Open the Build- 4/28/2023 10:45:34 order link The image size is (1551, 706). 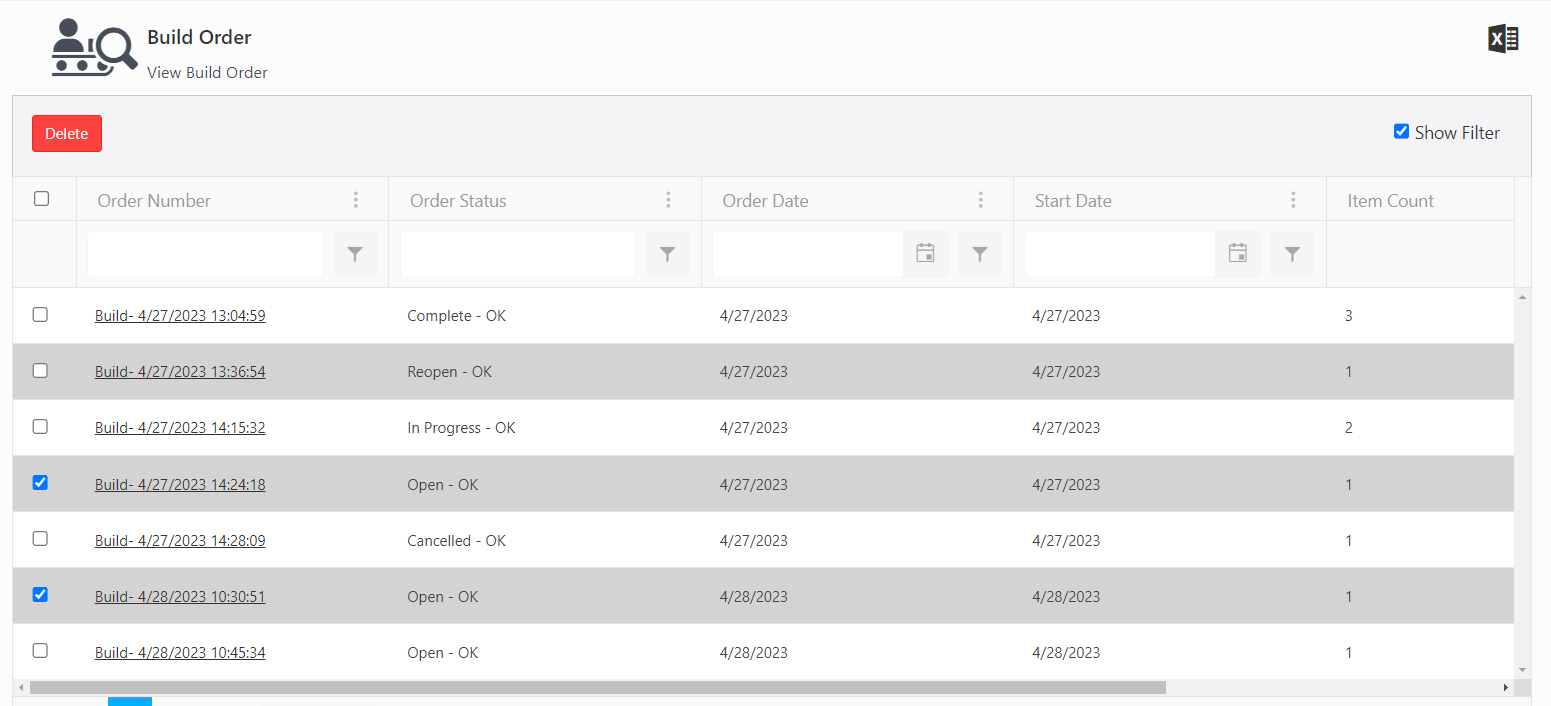coord(180,653)
